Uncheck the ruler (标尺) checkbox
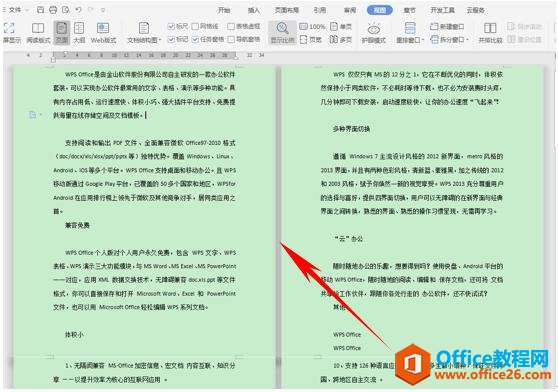The height and width of the screenshot is (392, 558). click(171, 26)
